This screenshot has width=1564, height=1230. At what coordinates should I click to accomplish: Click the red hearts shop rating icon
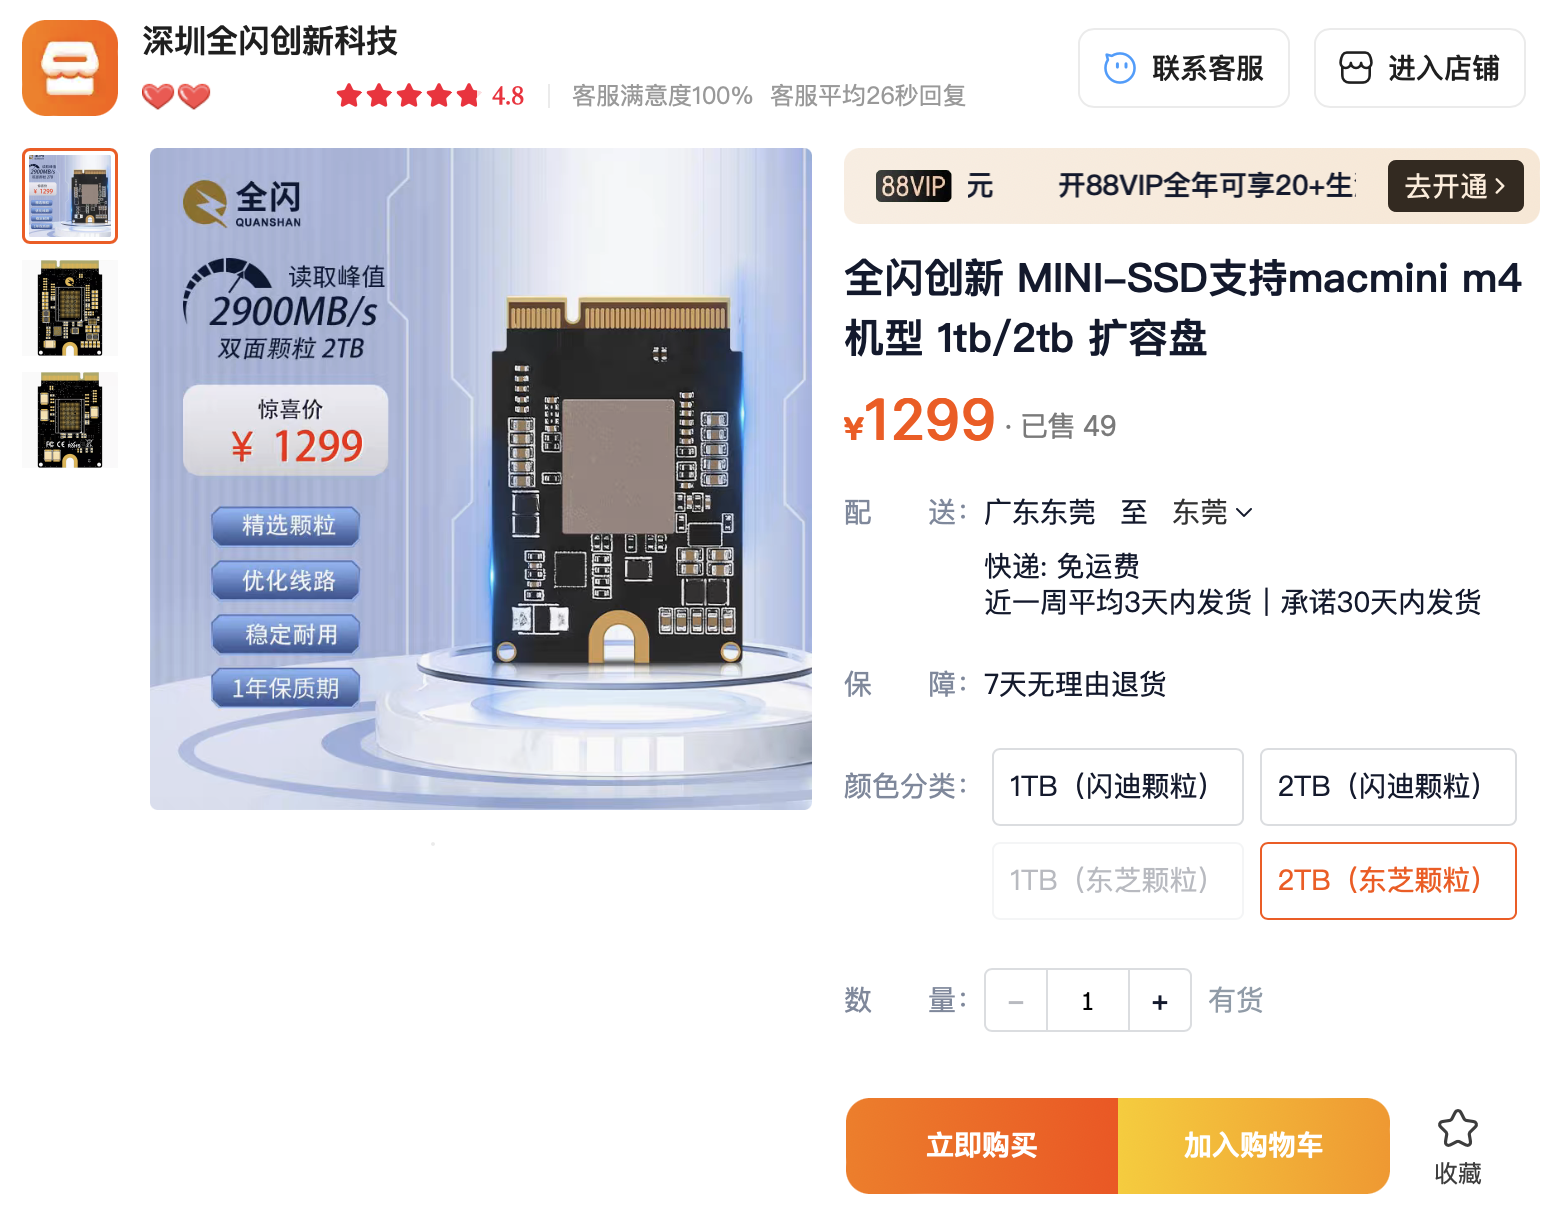[x=176, y=96]
